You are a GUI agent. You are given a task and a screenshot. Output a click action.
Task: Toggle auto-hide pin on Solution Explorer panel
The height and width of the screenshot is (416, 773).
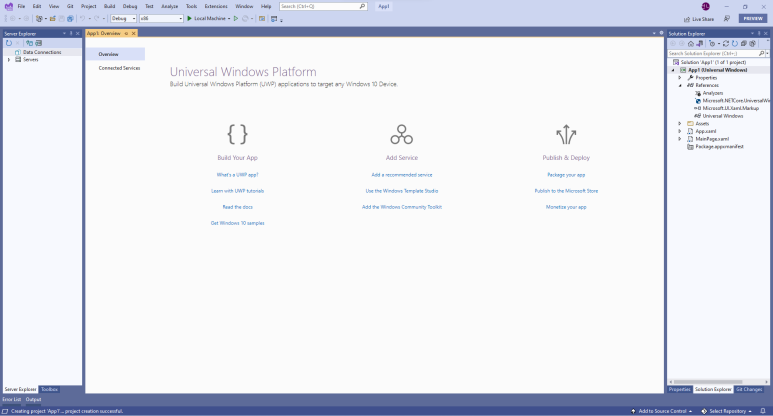(759, 34)
